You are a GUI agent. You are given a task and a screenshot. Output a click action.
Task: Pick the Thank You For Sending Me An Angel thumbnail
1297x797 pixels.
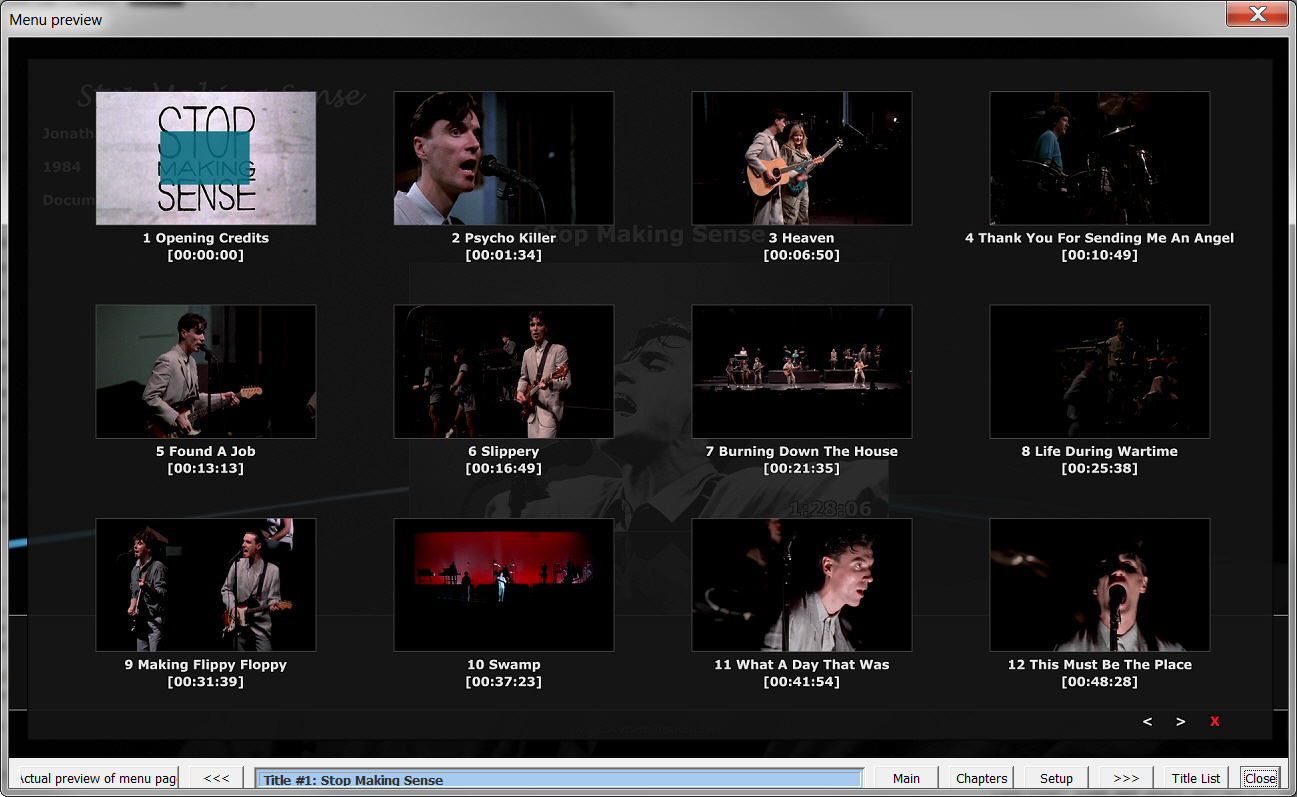click(x=1100, y=158)
